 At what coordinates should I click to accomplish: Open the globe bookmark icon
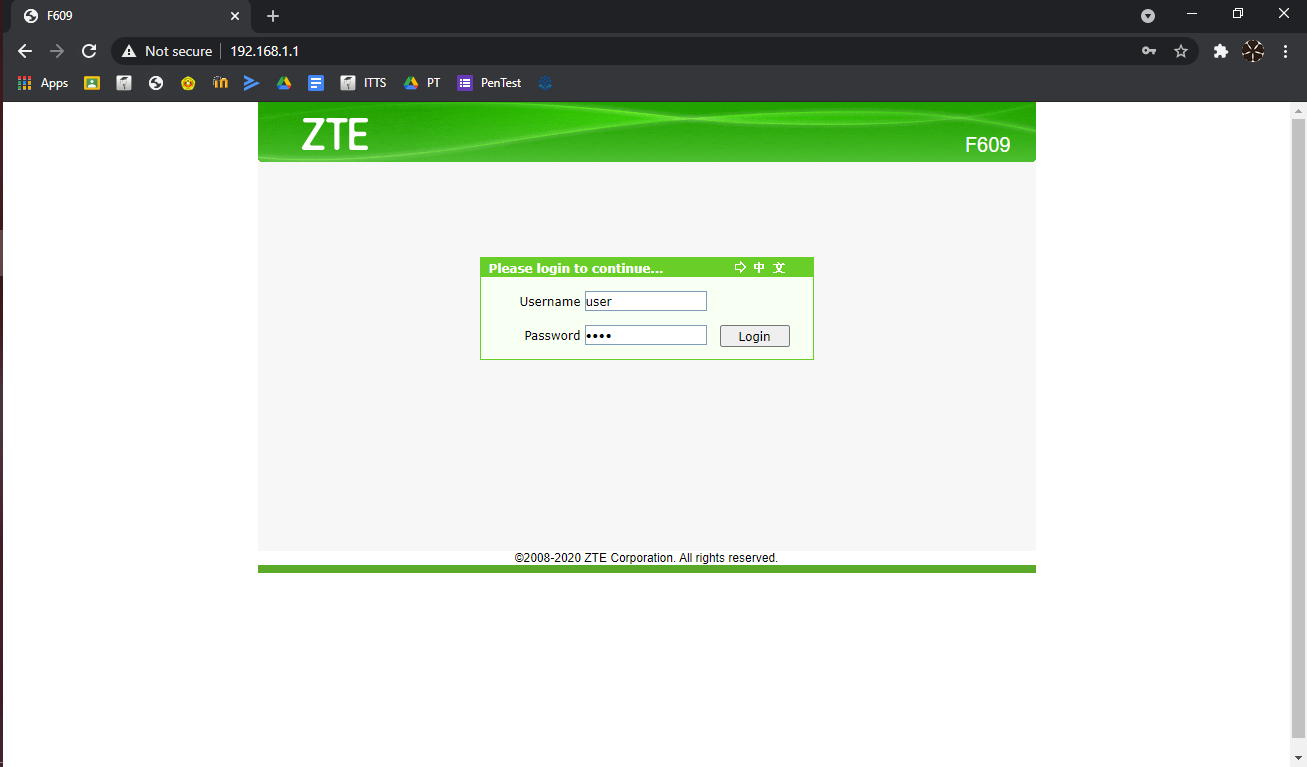(x=156, y=83)
